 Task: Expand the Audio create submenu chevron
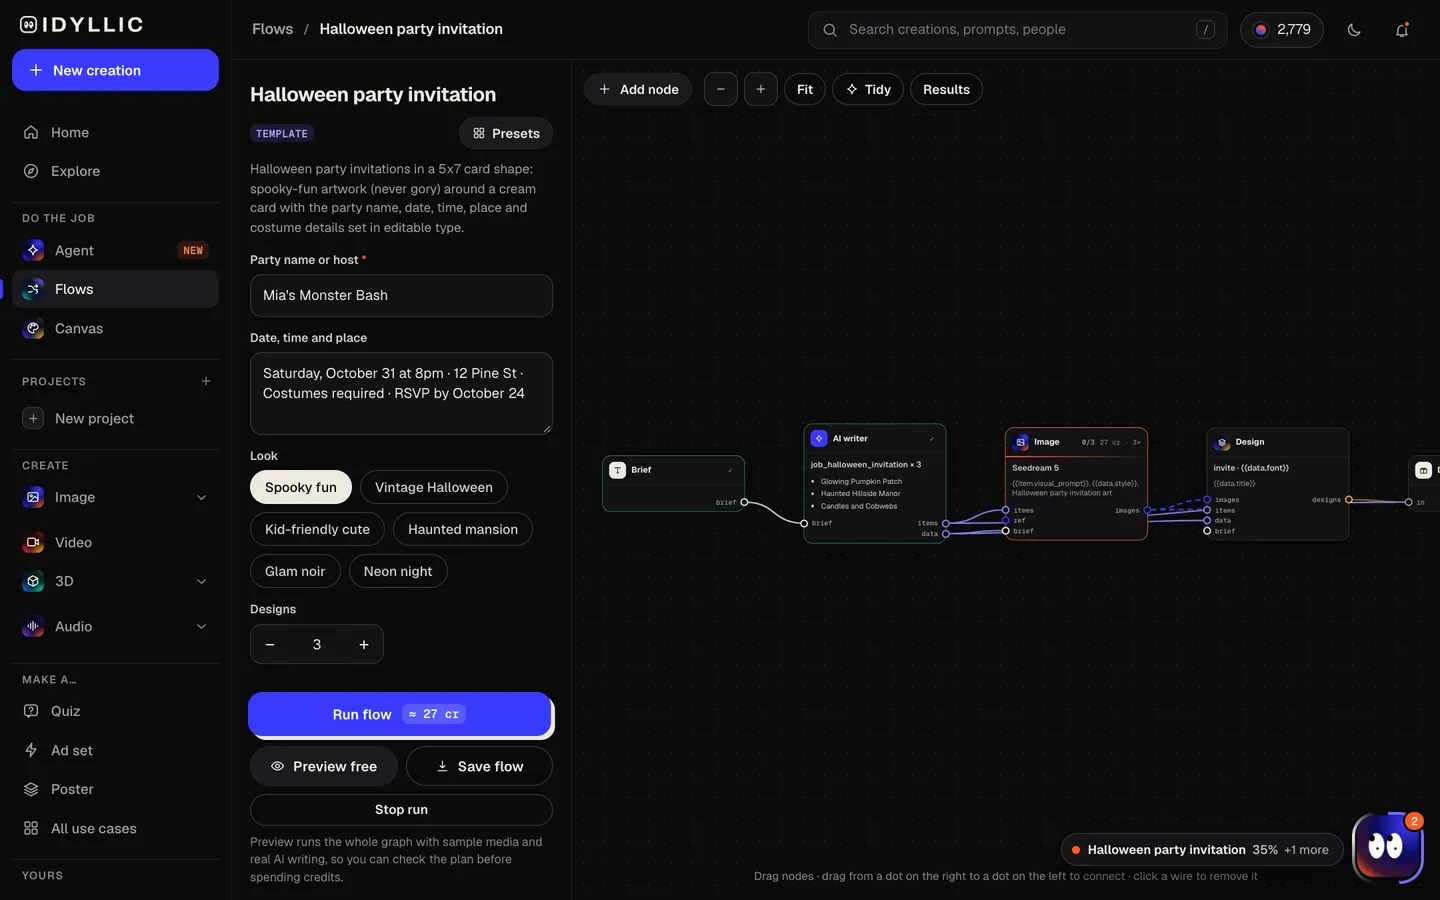click(x=201, y=626)
